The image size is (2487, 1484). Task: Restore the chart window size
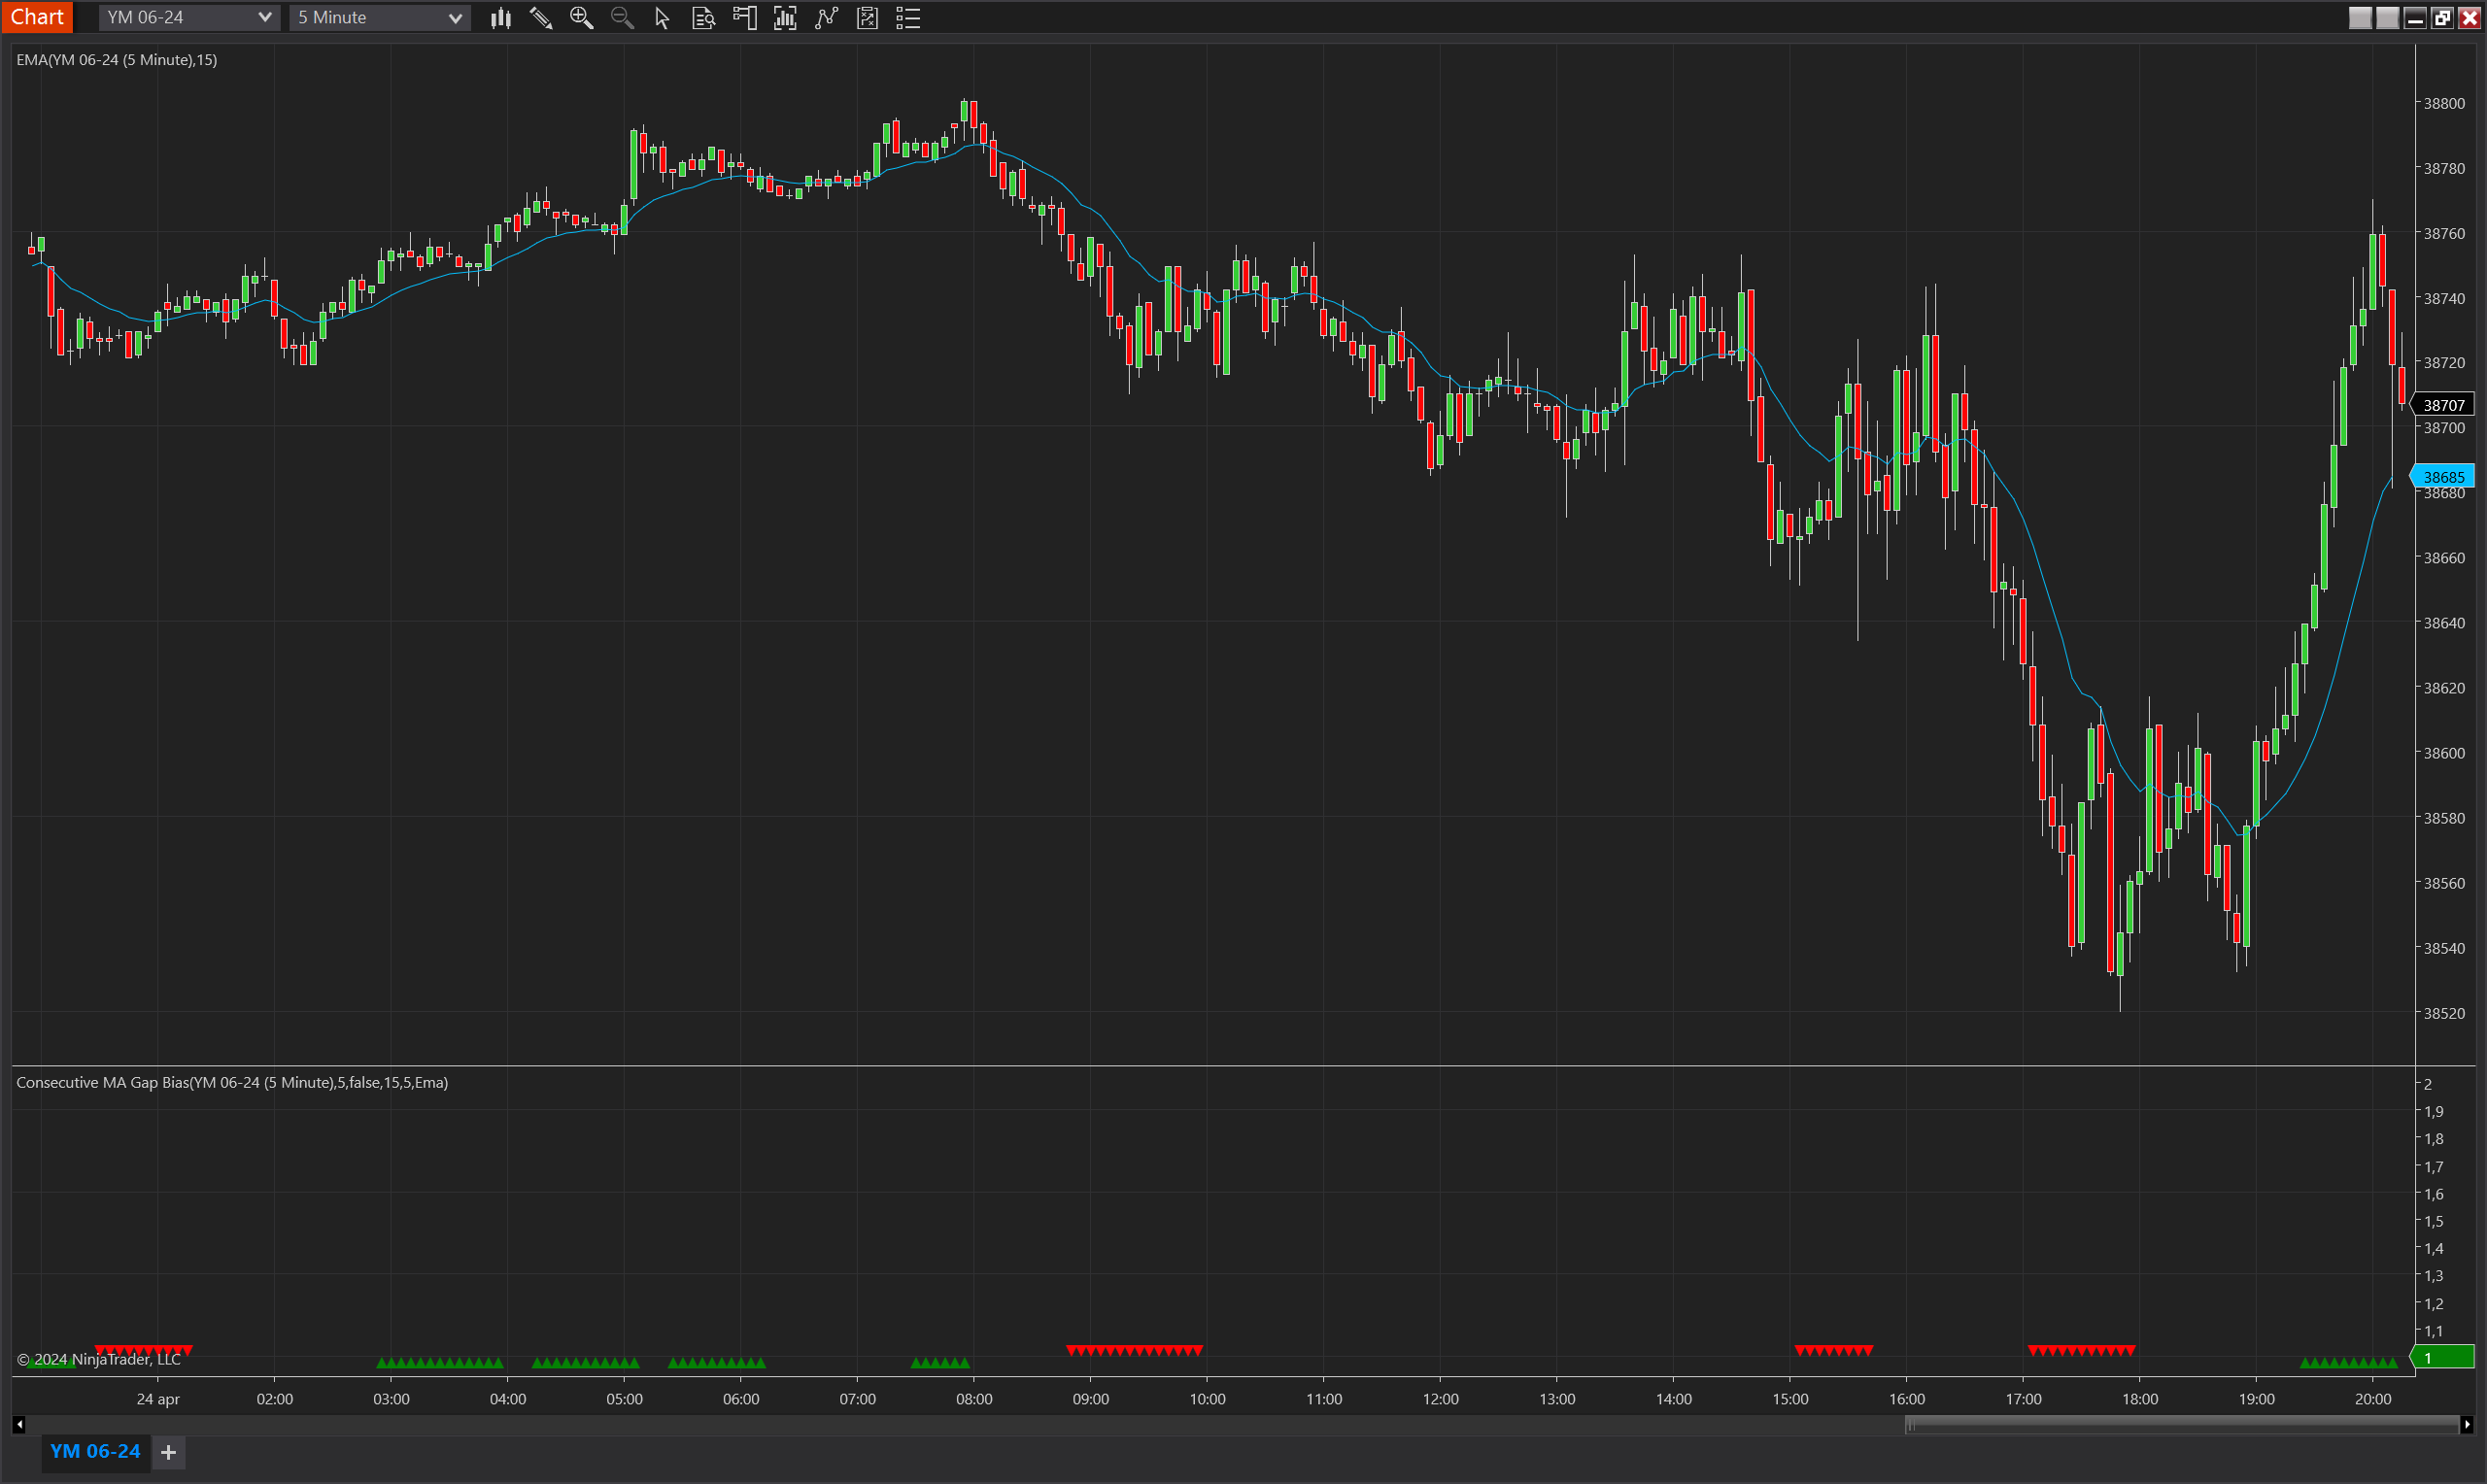[2442, 17]
